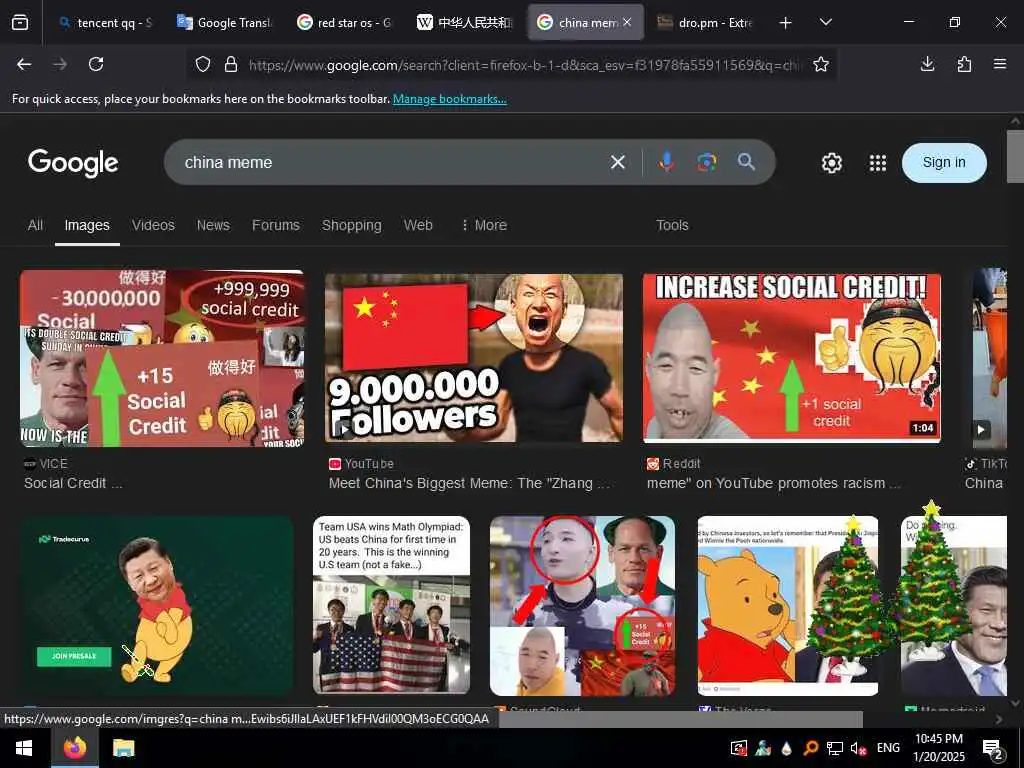1024x768 pixels.
Task: Go back to previous page
Action: coord(24,64)
